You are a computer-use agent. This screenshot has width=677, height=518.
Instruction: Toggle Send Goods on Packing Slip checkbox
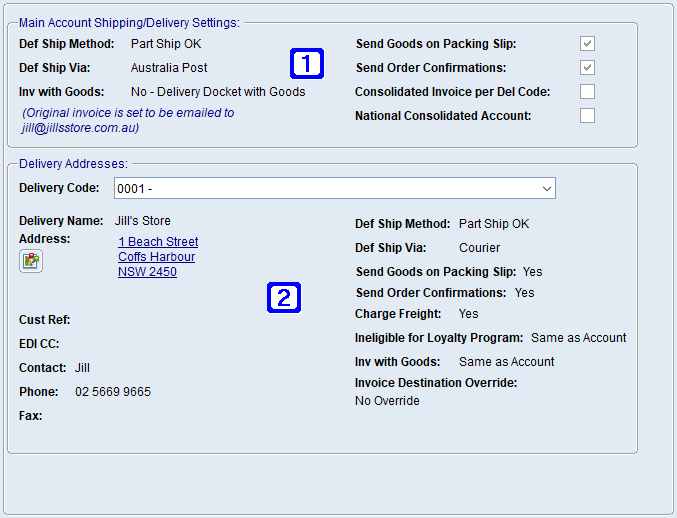coord(587,44)
